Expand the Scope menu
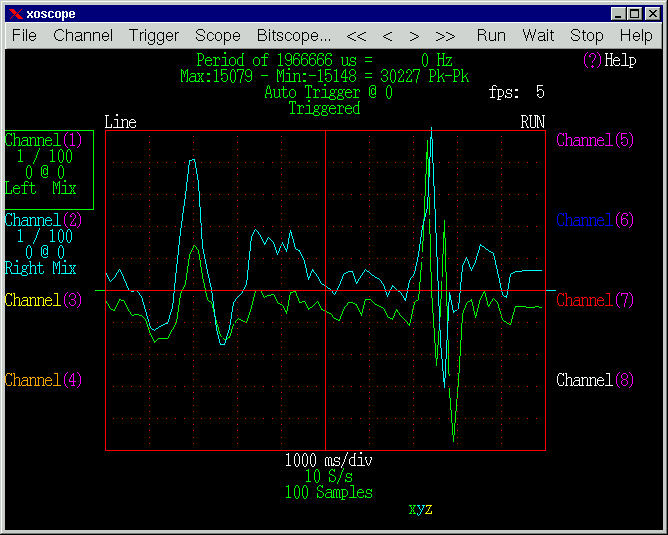This screenshot has height=535, width=668. [x=217, y=35]
